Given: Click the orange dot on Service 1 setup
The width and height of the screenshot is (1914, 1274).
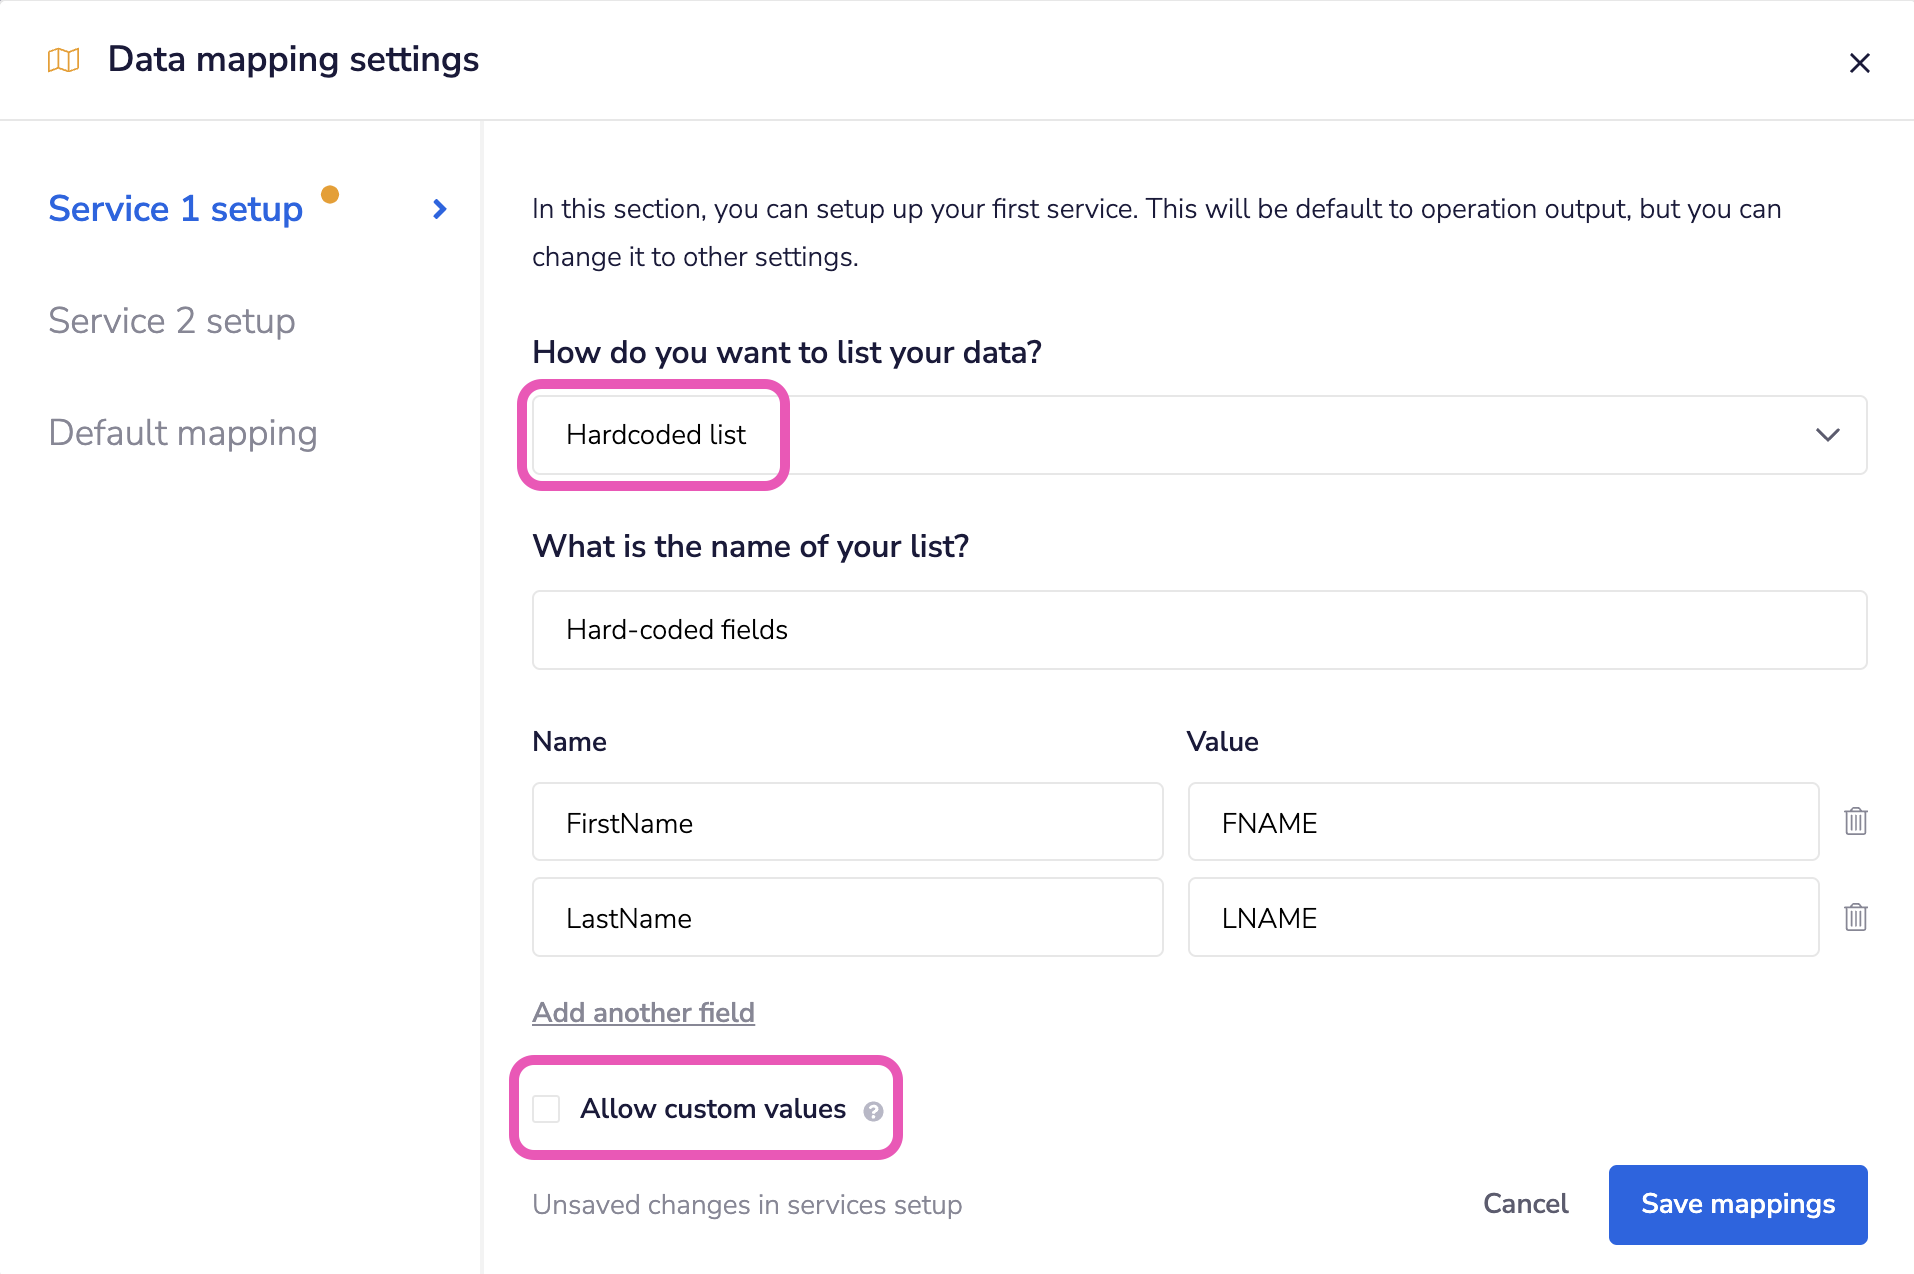Looking at the screenshot, I should tap(331, 195).
